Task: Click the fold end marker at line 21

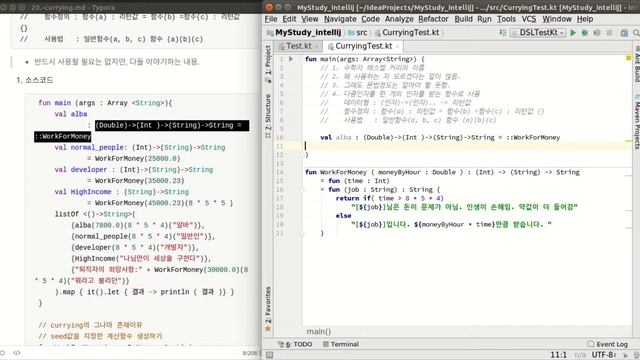Action: (303, 233)
